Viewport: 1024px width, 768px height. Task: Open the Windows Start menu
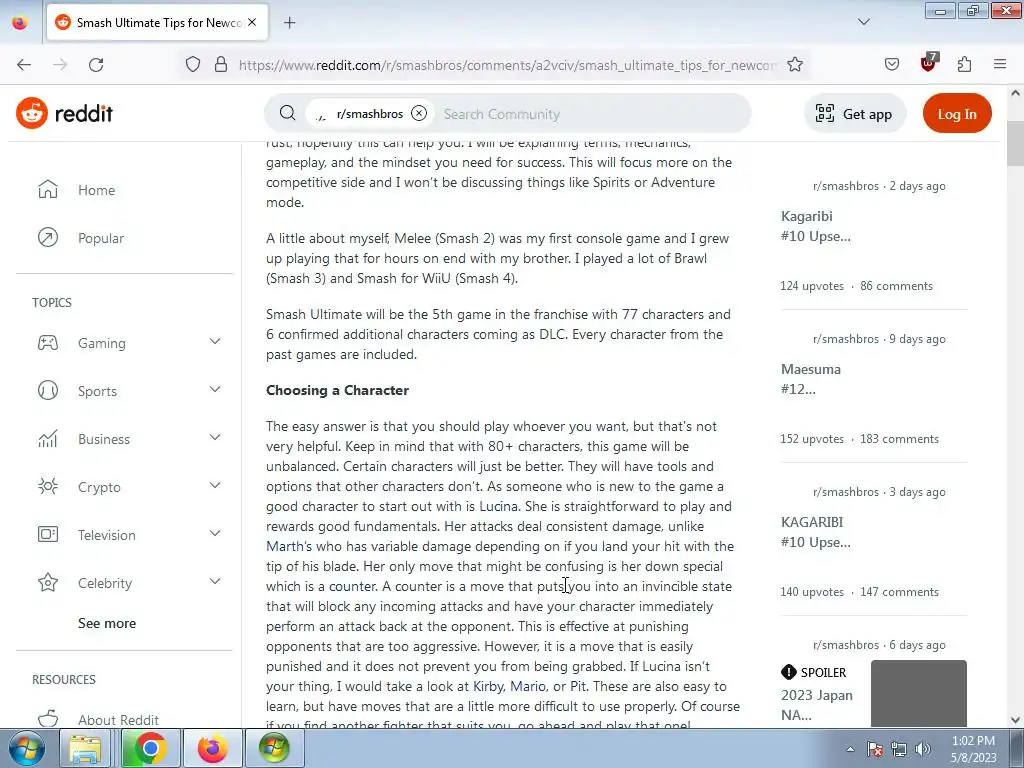(x=26, y=748)
